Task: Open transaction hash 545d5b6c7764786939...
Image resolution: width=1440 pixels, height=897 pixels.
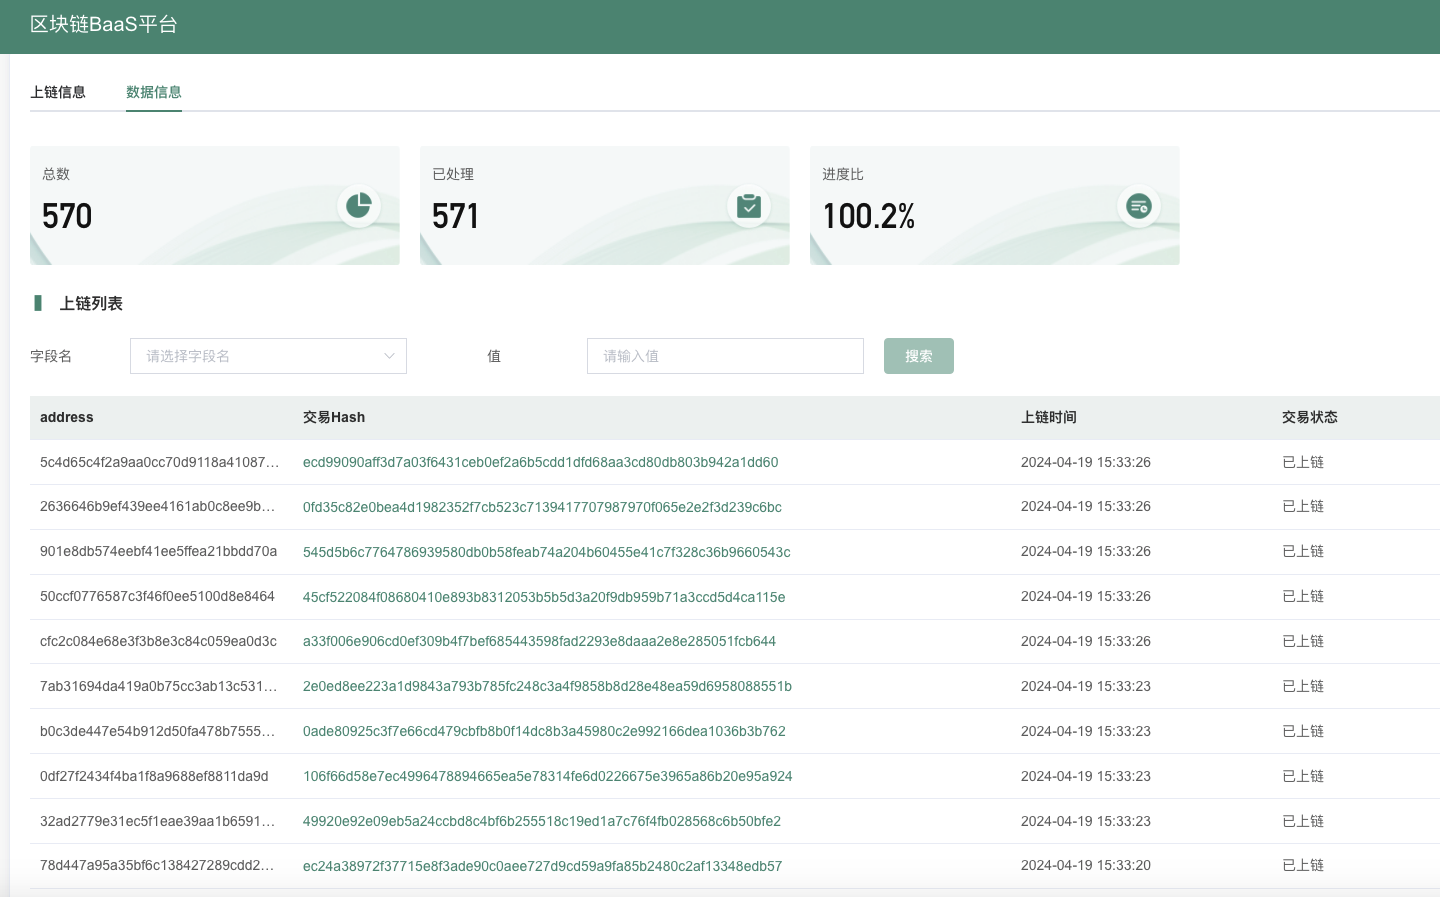Action: 546,552
